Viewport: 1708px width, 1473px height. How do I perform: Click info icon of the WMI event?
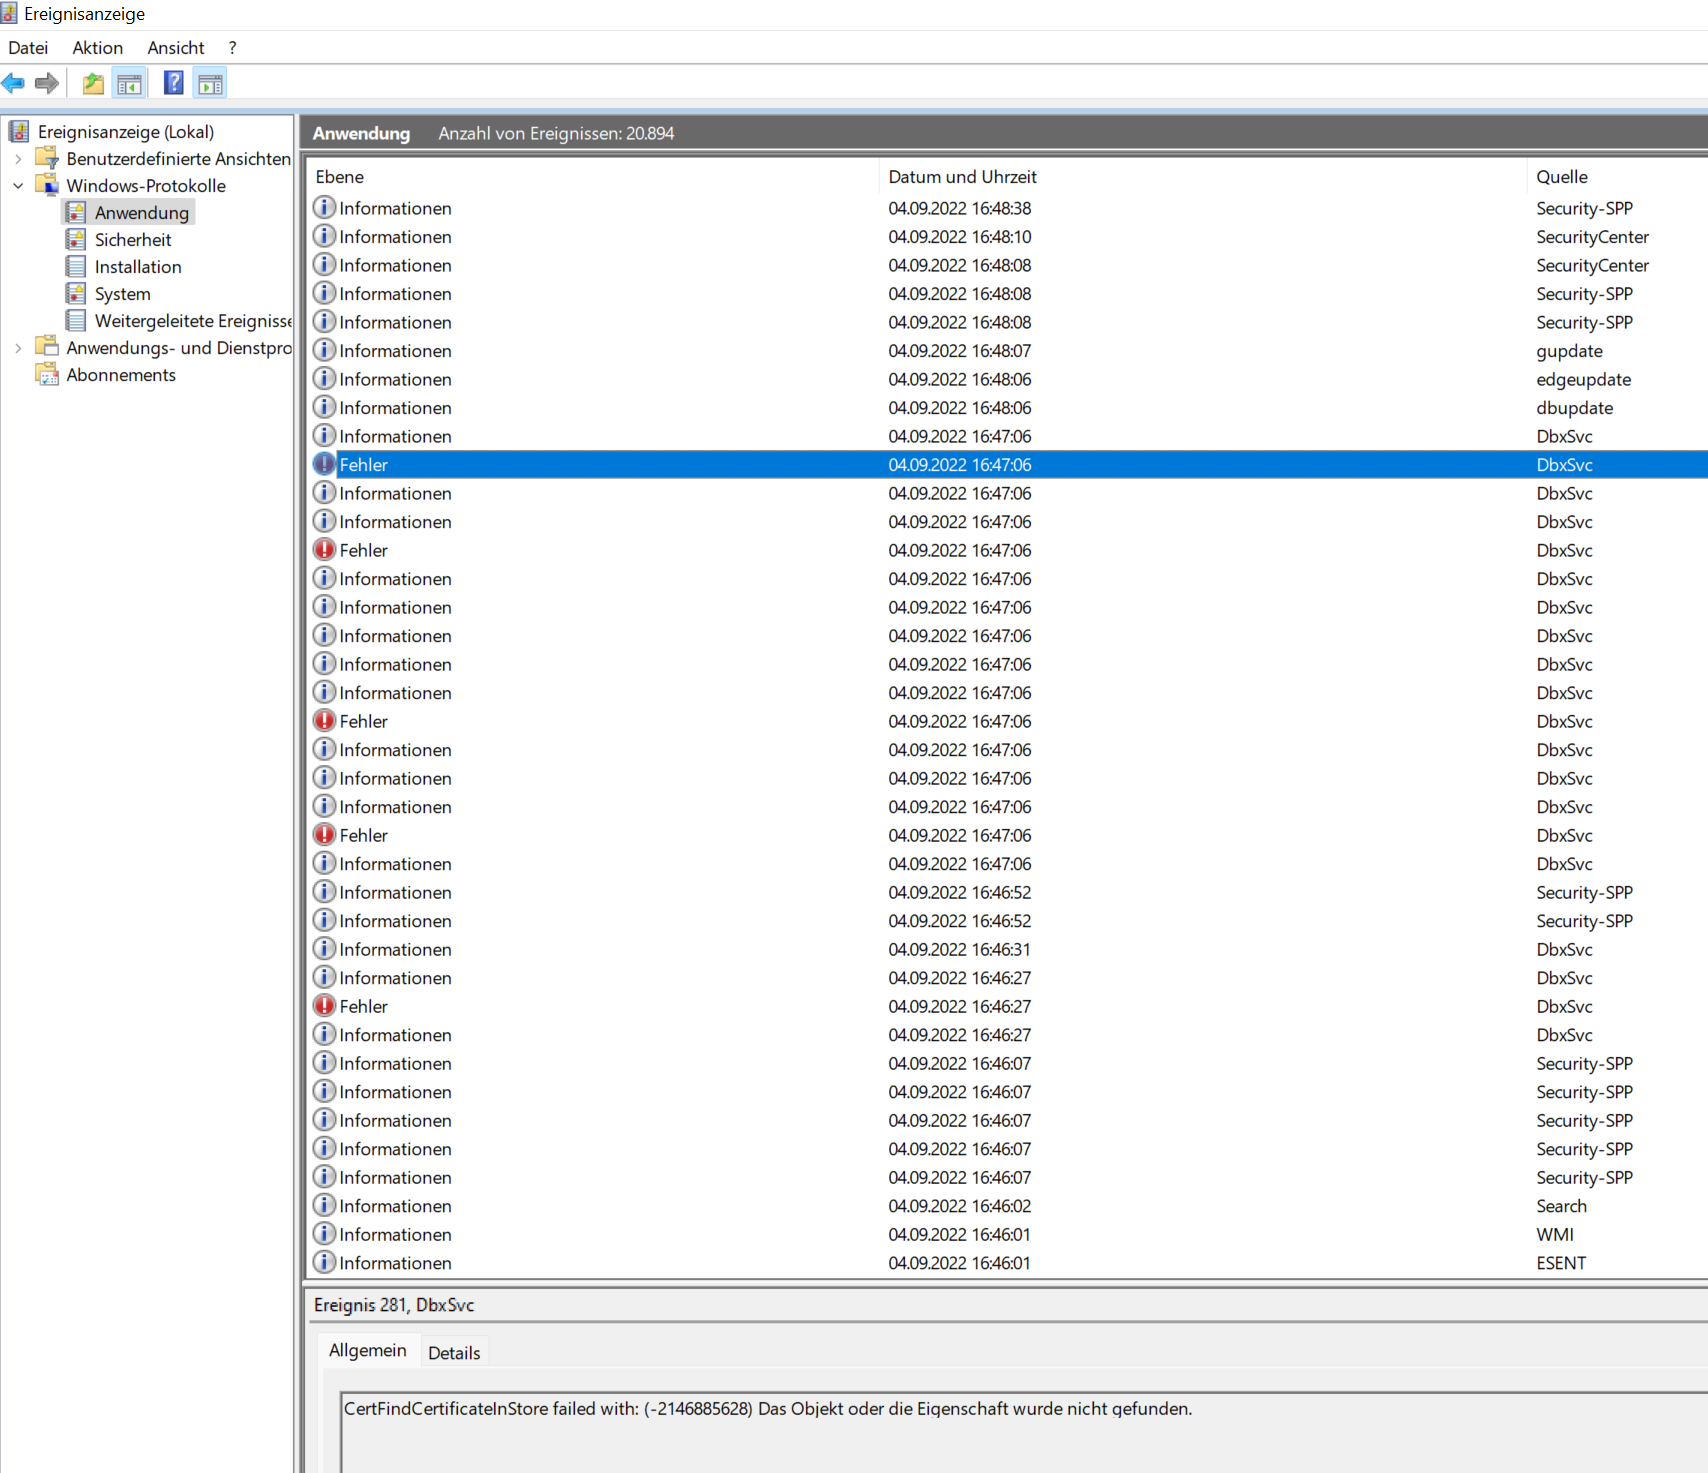pyautogui.click(x=324, y=1234)
